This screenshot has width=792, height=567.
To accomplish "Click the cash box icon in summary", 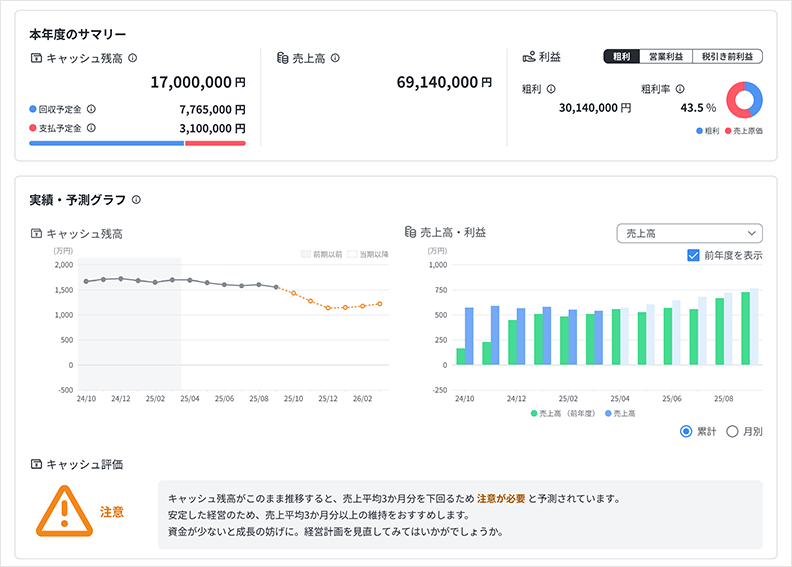I will pyautogui.click(x=36, y=58).
